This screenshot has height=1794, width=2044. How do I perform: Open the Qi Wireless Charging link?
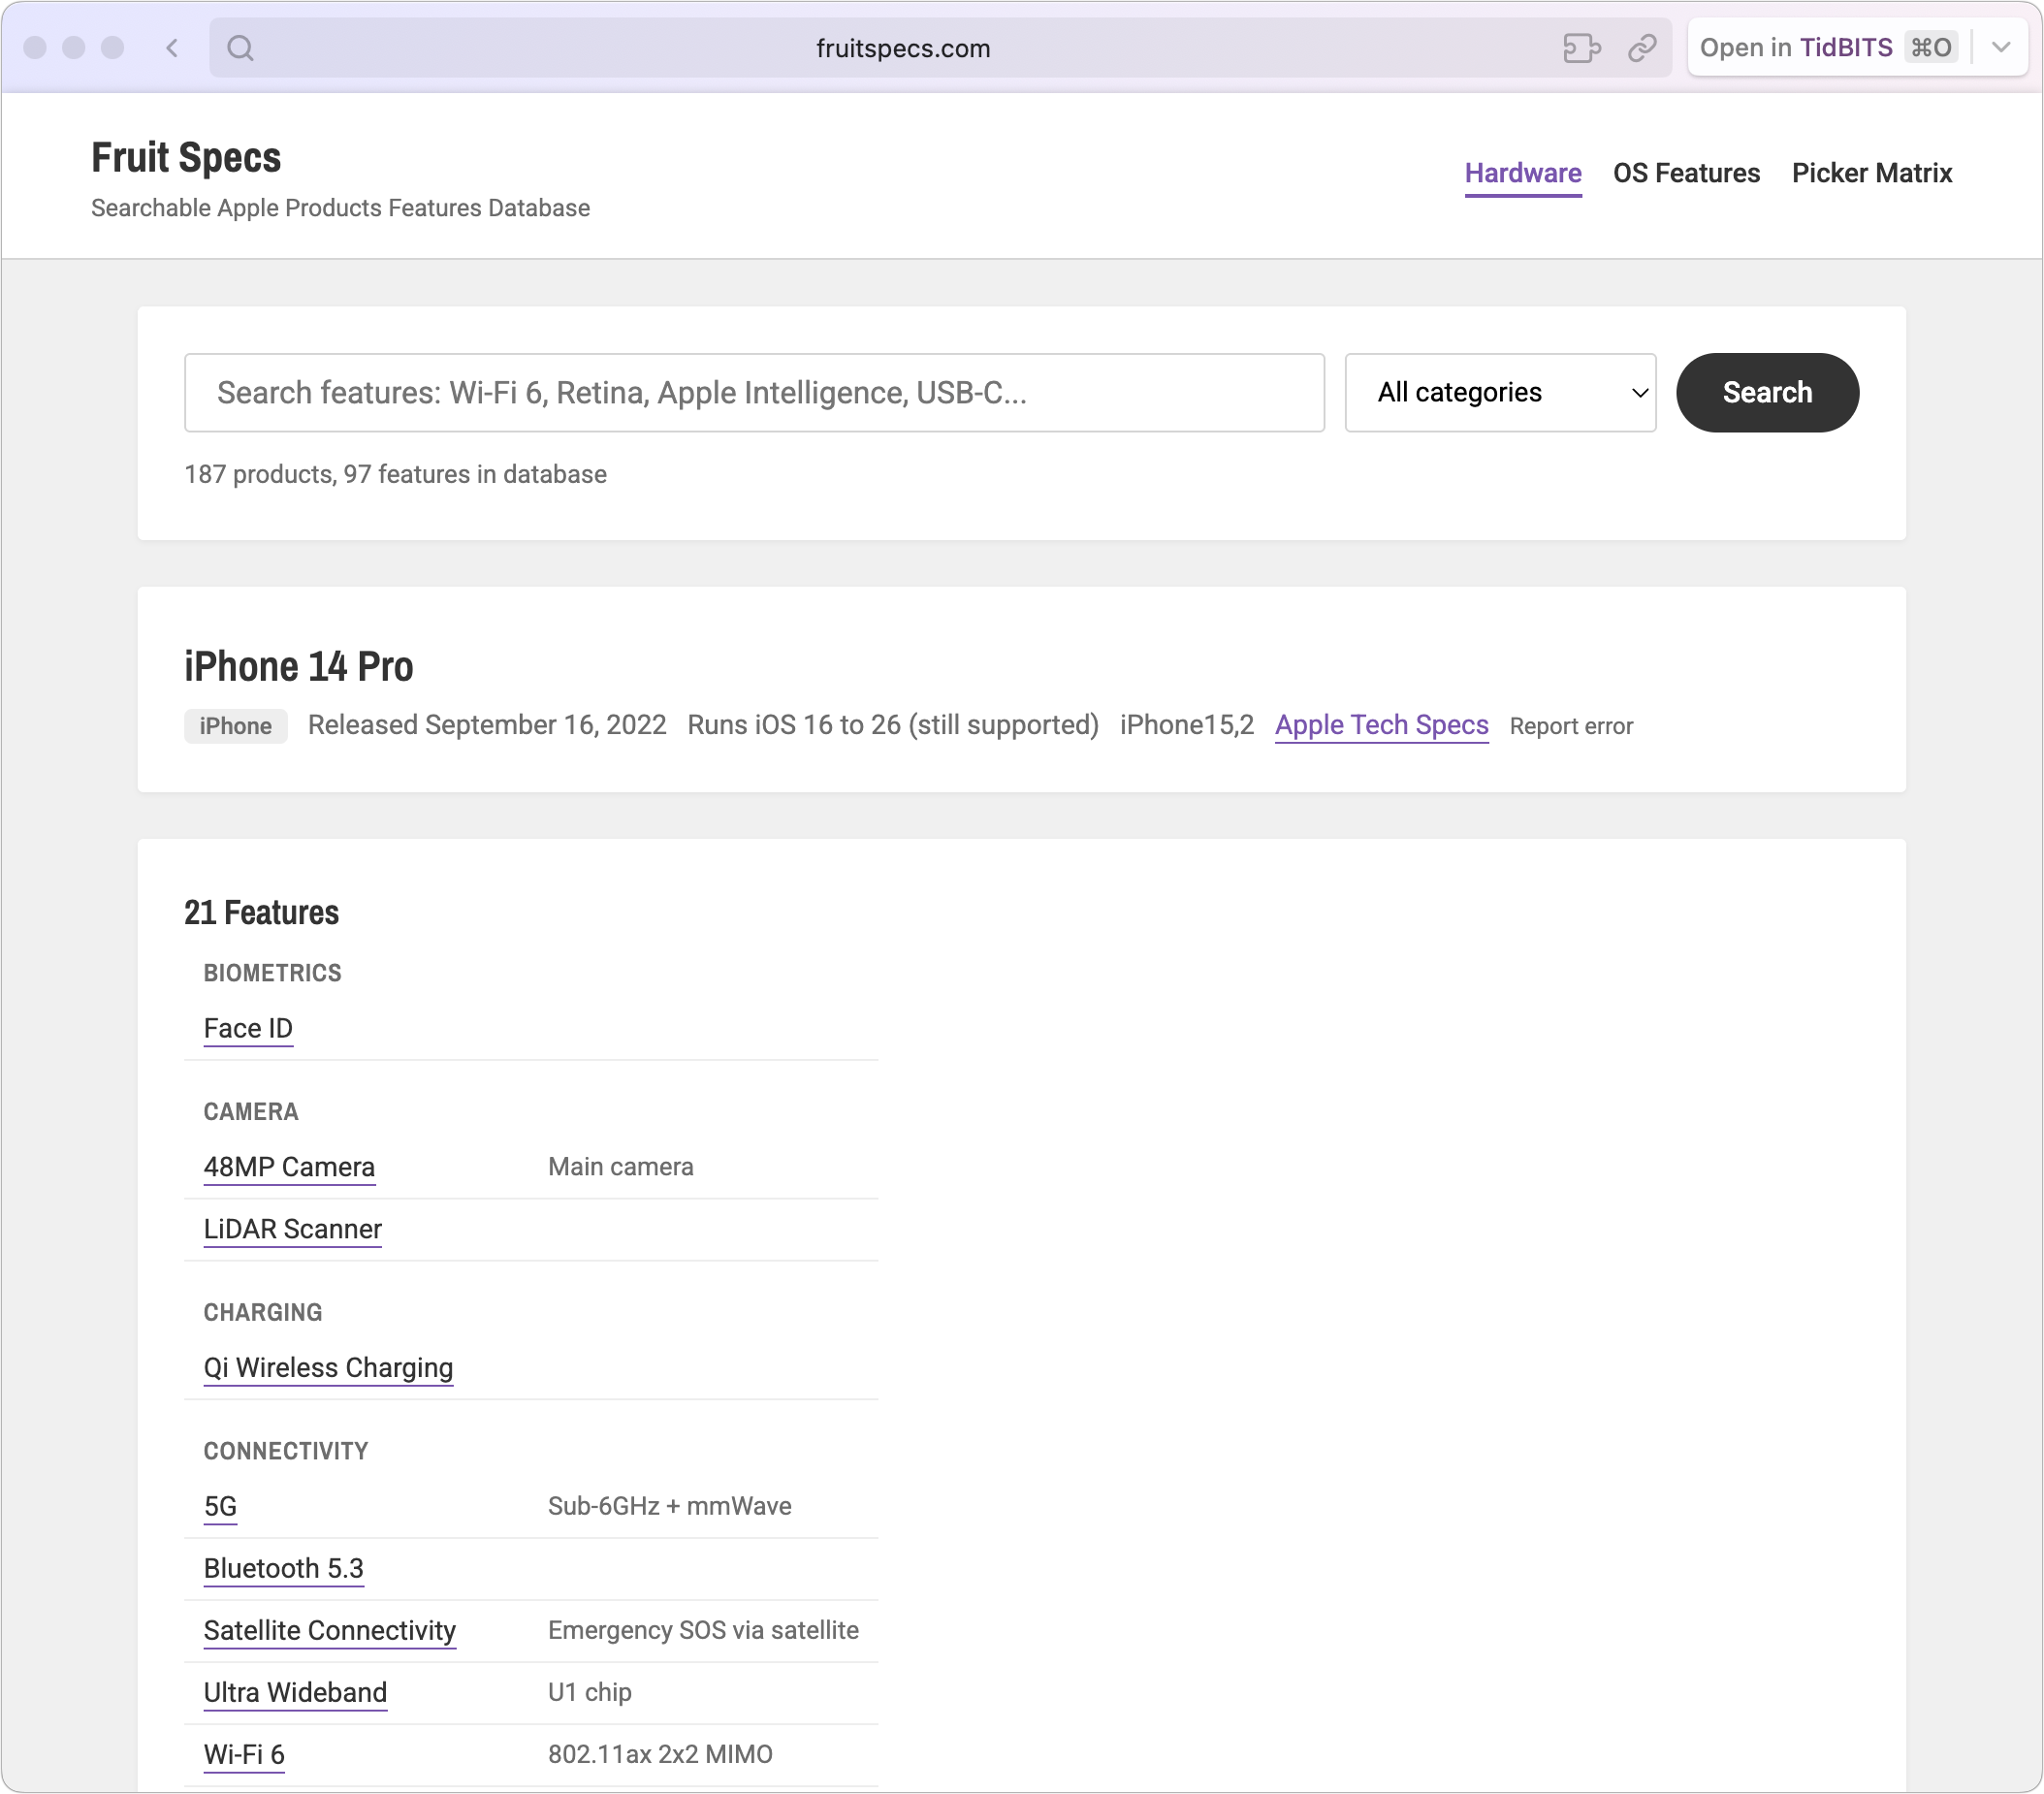click(x=328, y=1368)
